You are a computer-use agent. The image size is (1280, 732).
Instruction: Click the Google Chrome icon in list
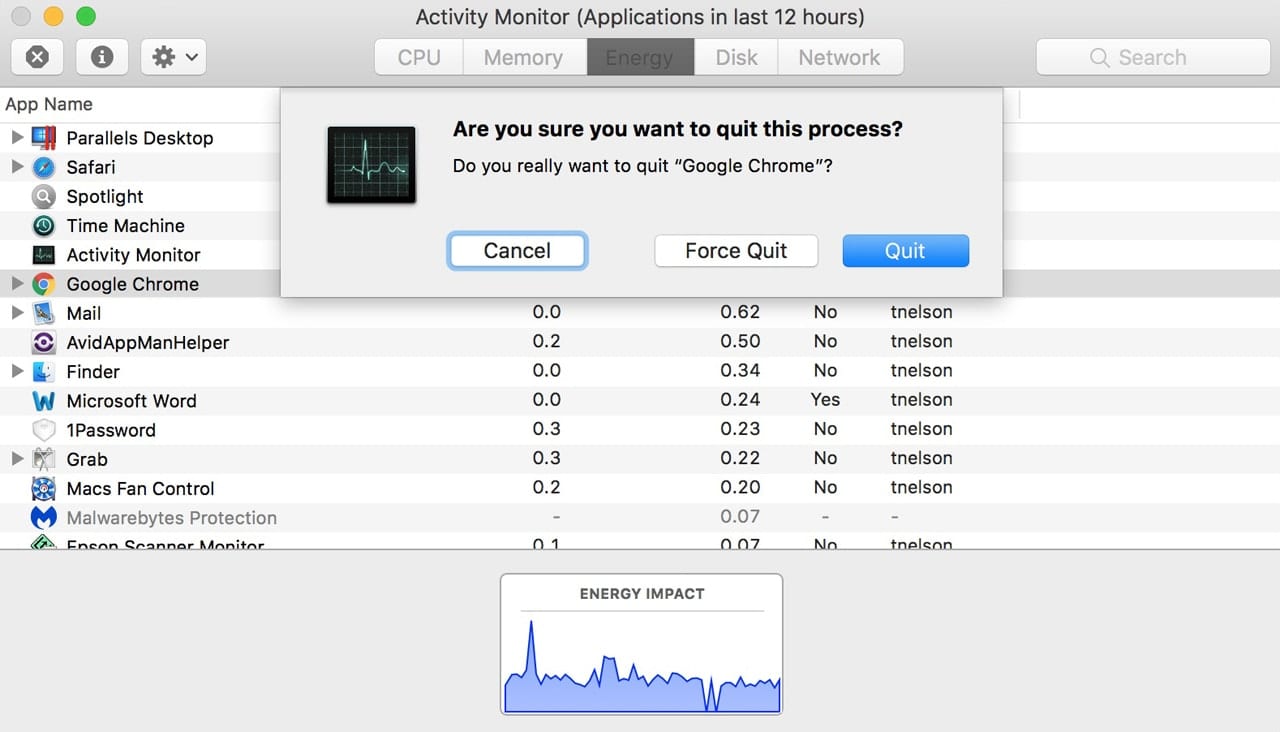43,284
